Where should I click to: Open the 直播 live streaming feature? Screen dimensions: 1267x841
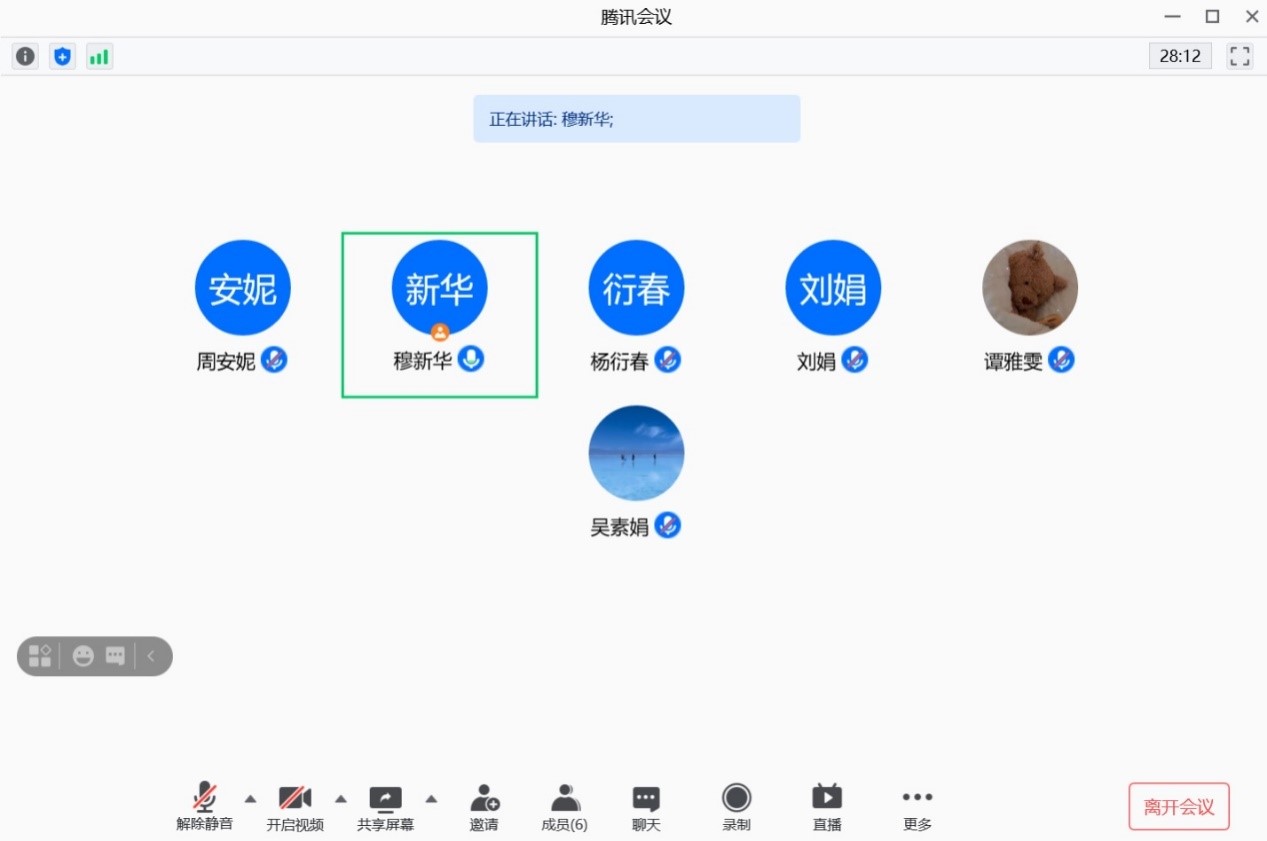(x=825, y=806)
